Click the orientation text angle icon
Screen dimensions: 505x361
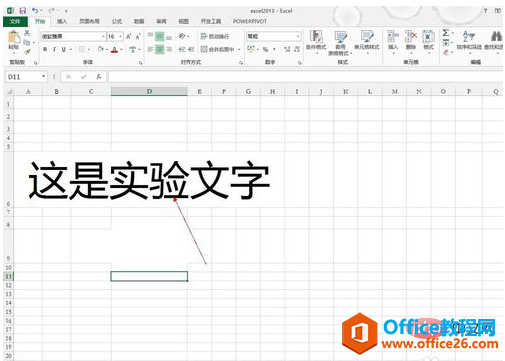tap(182, 36)
